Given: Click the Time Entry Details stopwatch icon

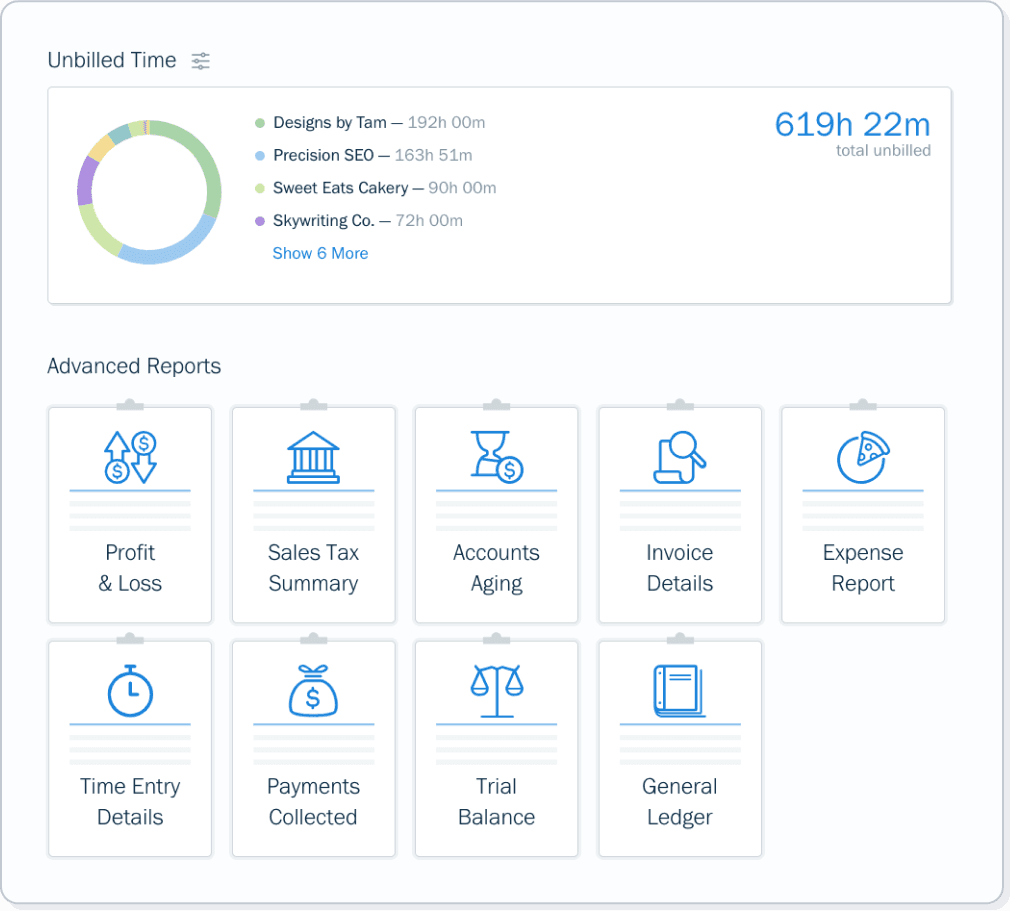Looking at the screenshot, I should click(130, 690).
